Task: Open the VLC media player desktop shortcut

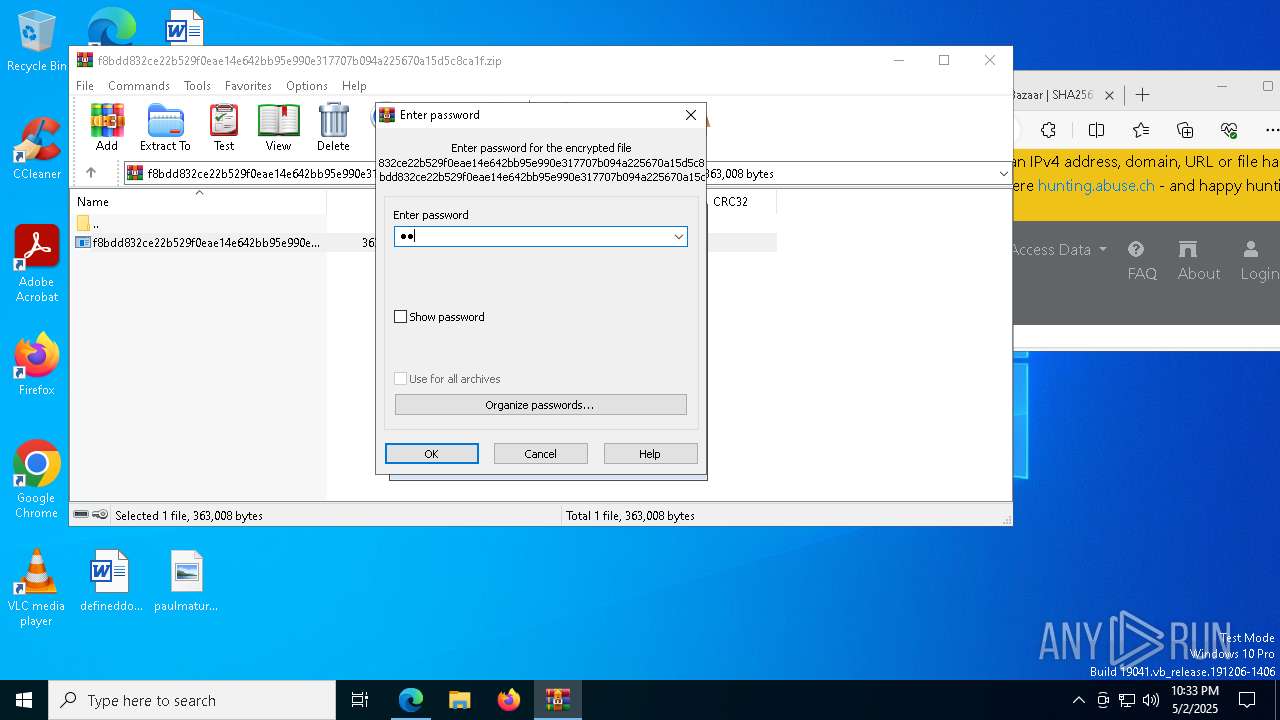Action: [37, 588]
